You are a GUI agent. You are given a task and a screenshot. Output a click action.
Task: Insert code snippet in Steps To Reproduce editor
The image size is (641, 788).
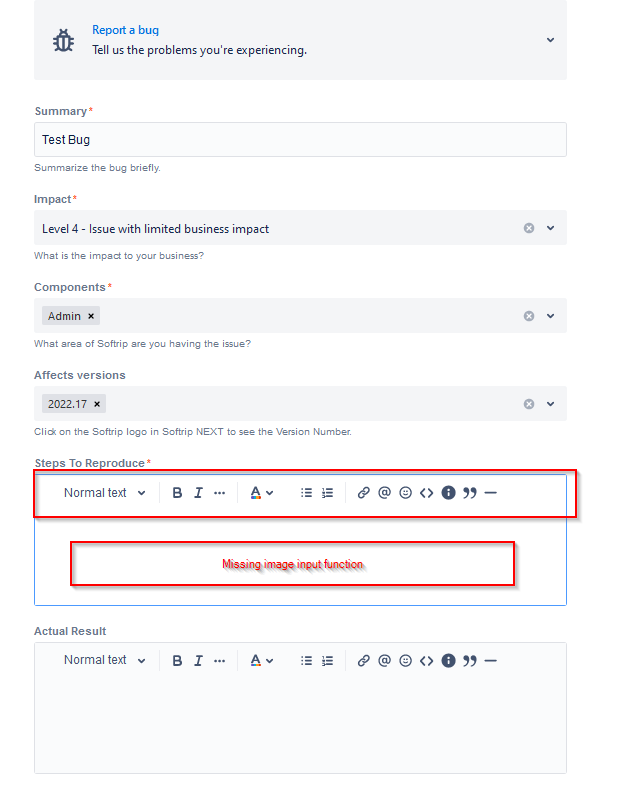427,493
